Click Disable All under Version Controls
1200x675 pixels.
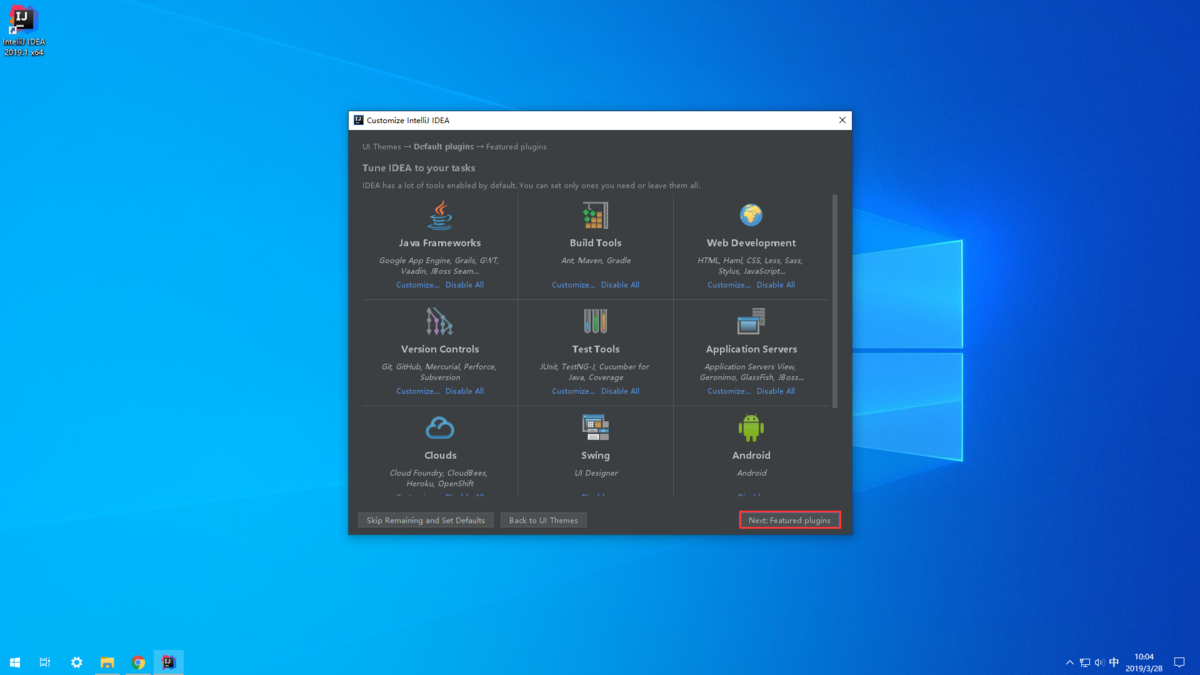(465, 391)
